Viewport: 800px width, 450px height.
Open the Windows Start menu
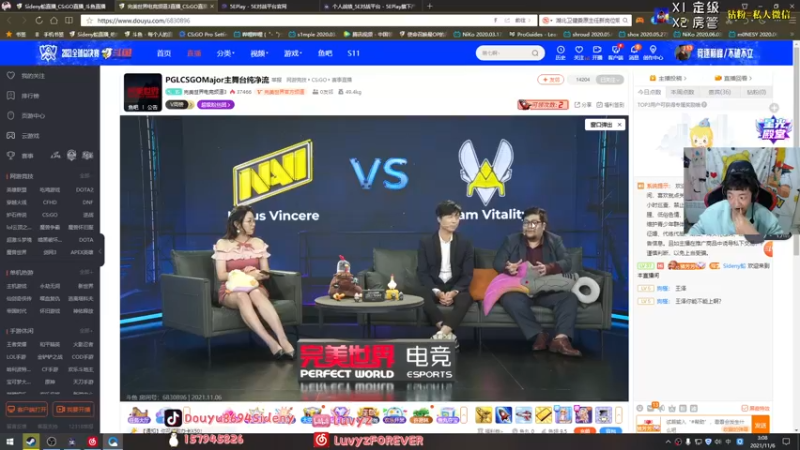10,441
